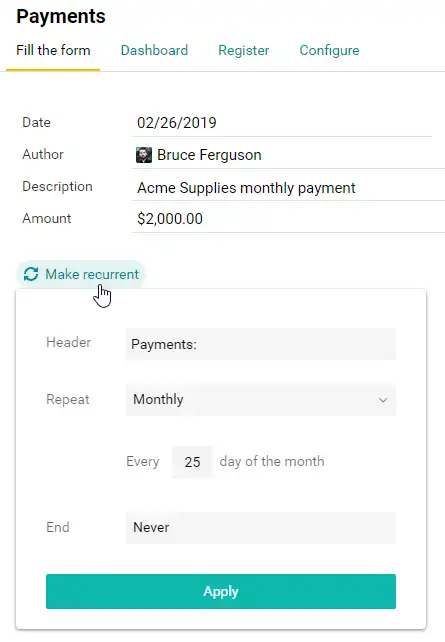Open the Monthly repeat dropdown

[261, 400]
